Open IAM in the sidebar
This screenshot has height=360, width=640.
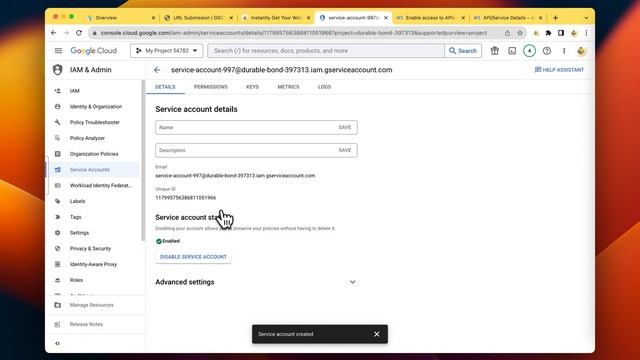point(94,91)
